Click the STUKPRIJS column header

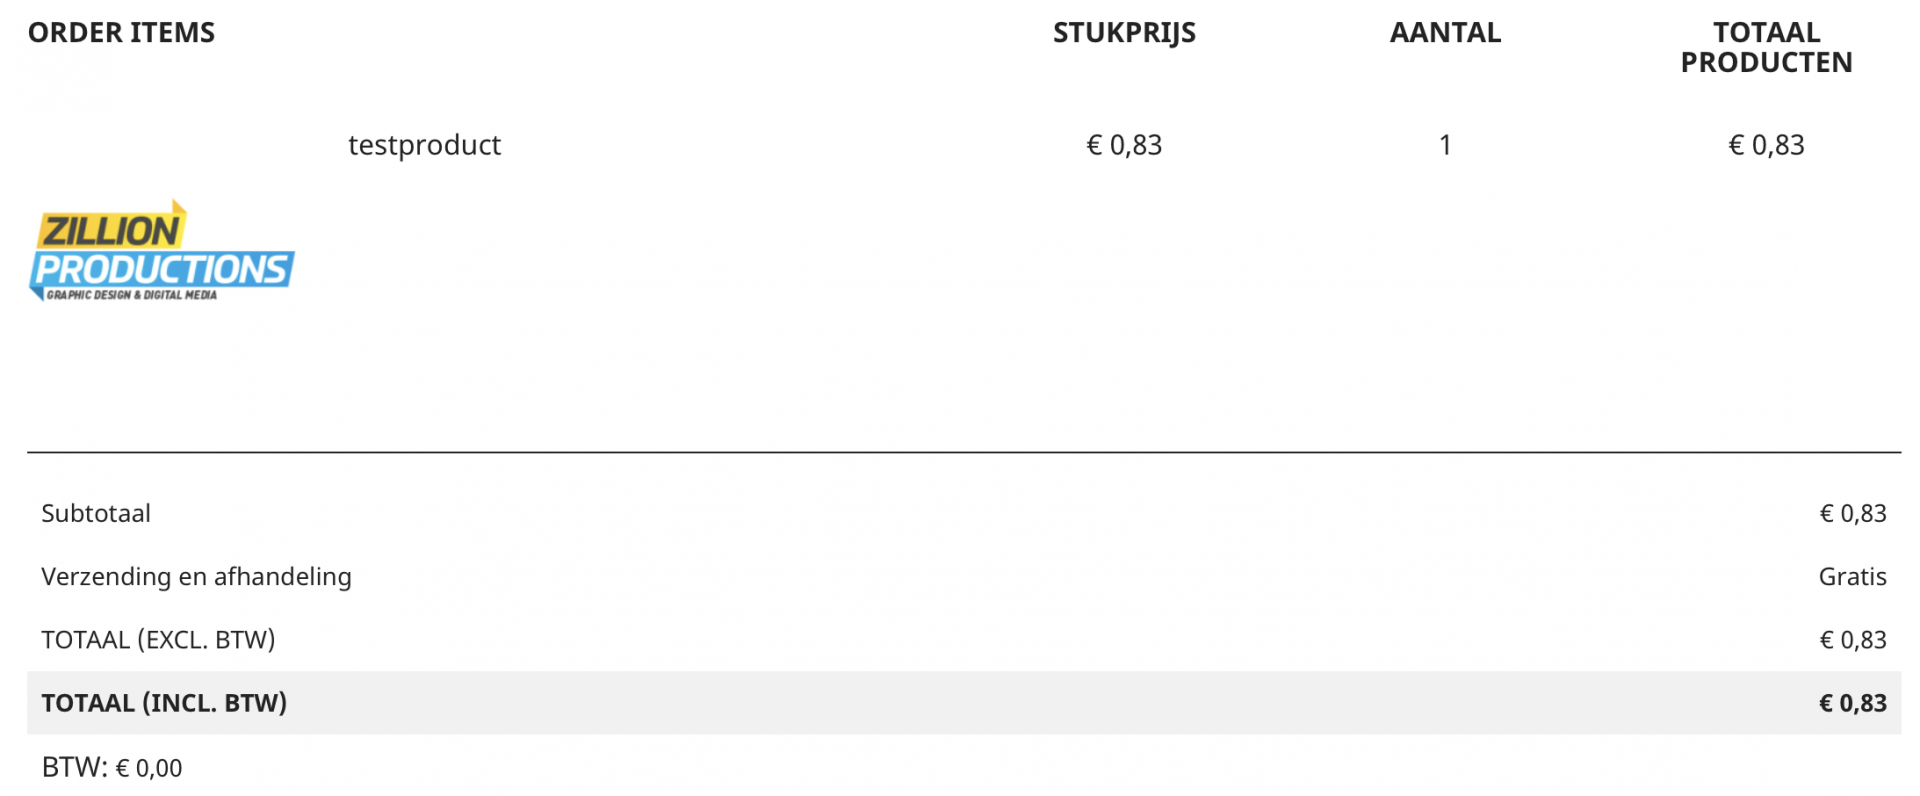point(1124,33)
